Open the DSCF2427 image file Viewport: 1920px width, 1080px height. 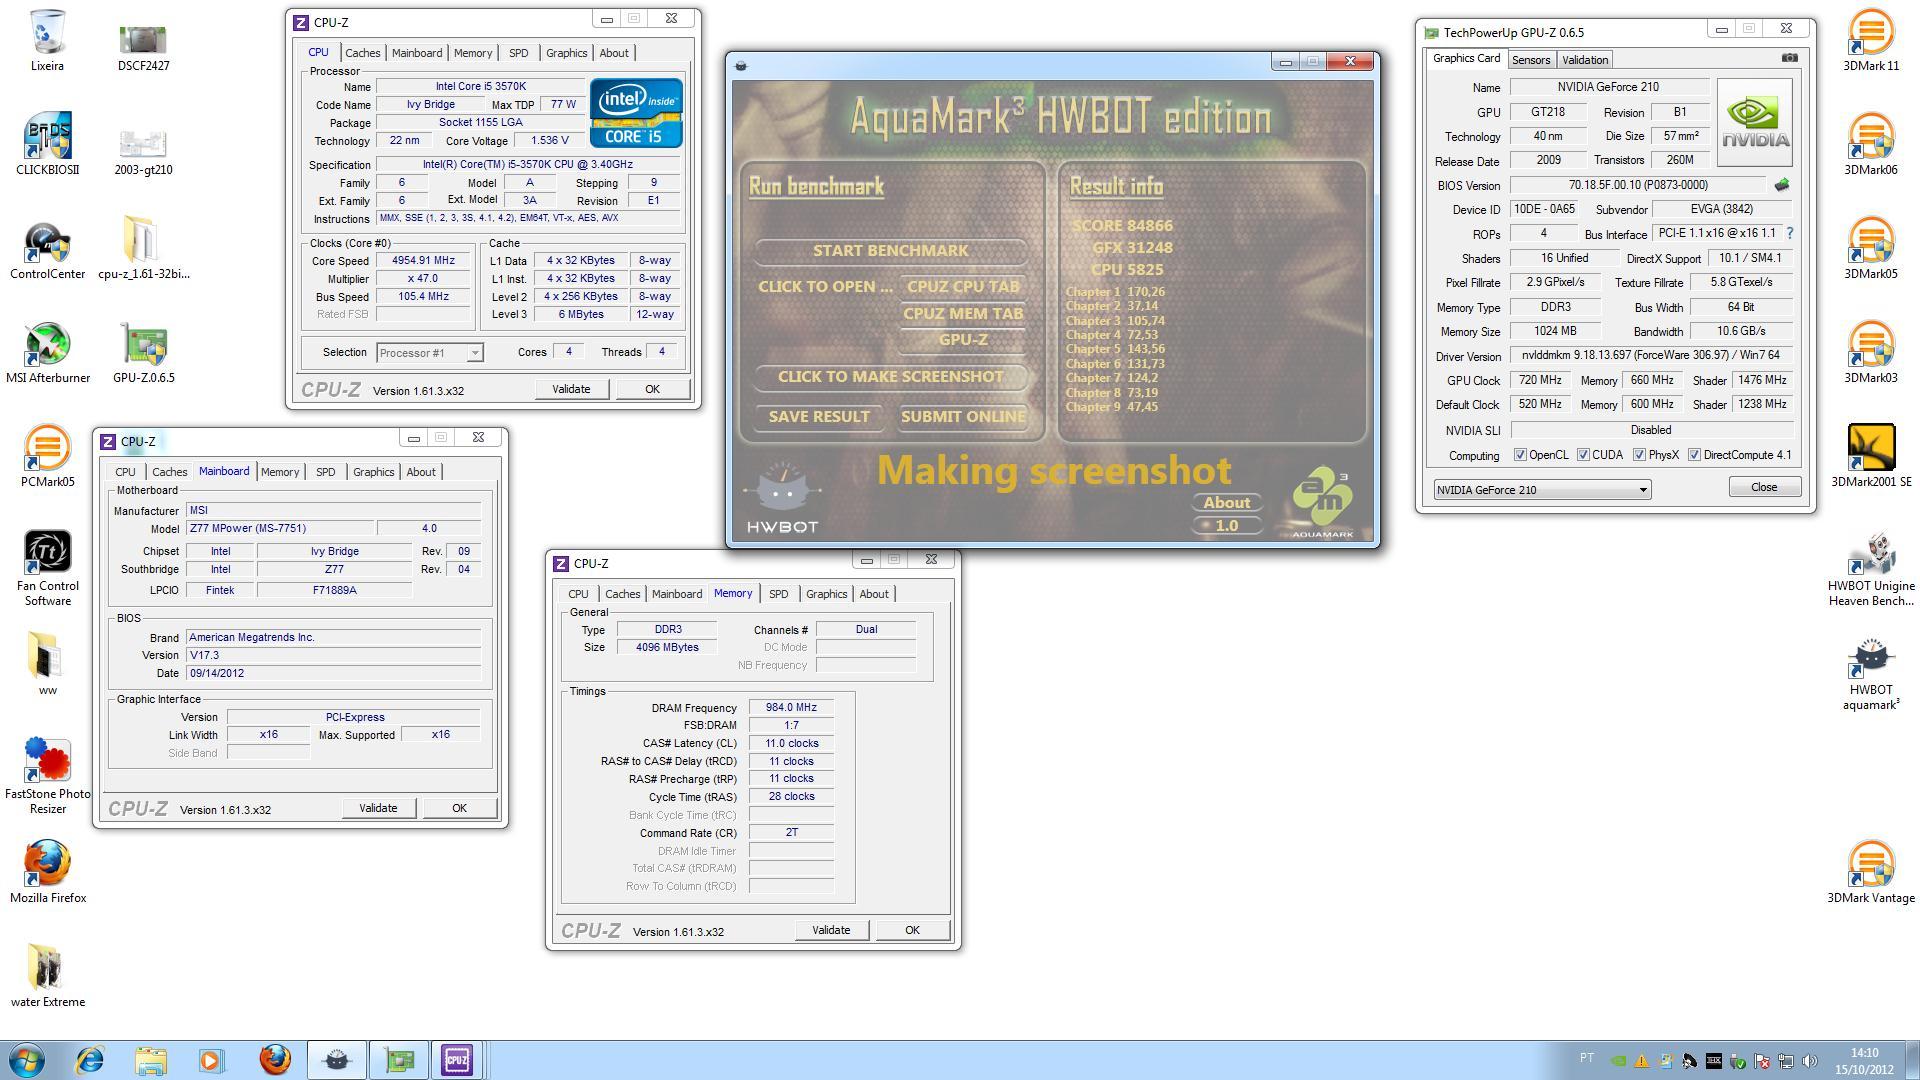pos(143,47)
